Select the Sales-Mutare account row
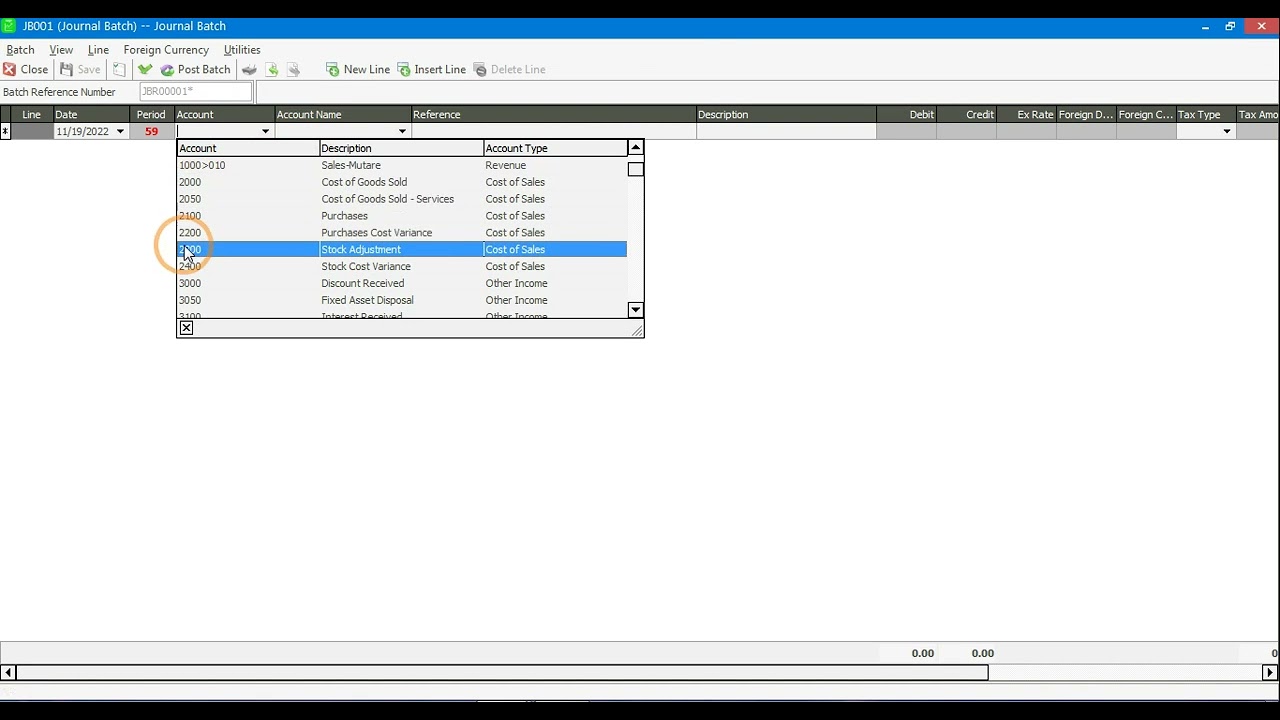This screenshot has width=1280, height=720. click(x=402, y=166)
